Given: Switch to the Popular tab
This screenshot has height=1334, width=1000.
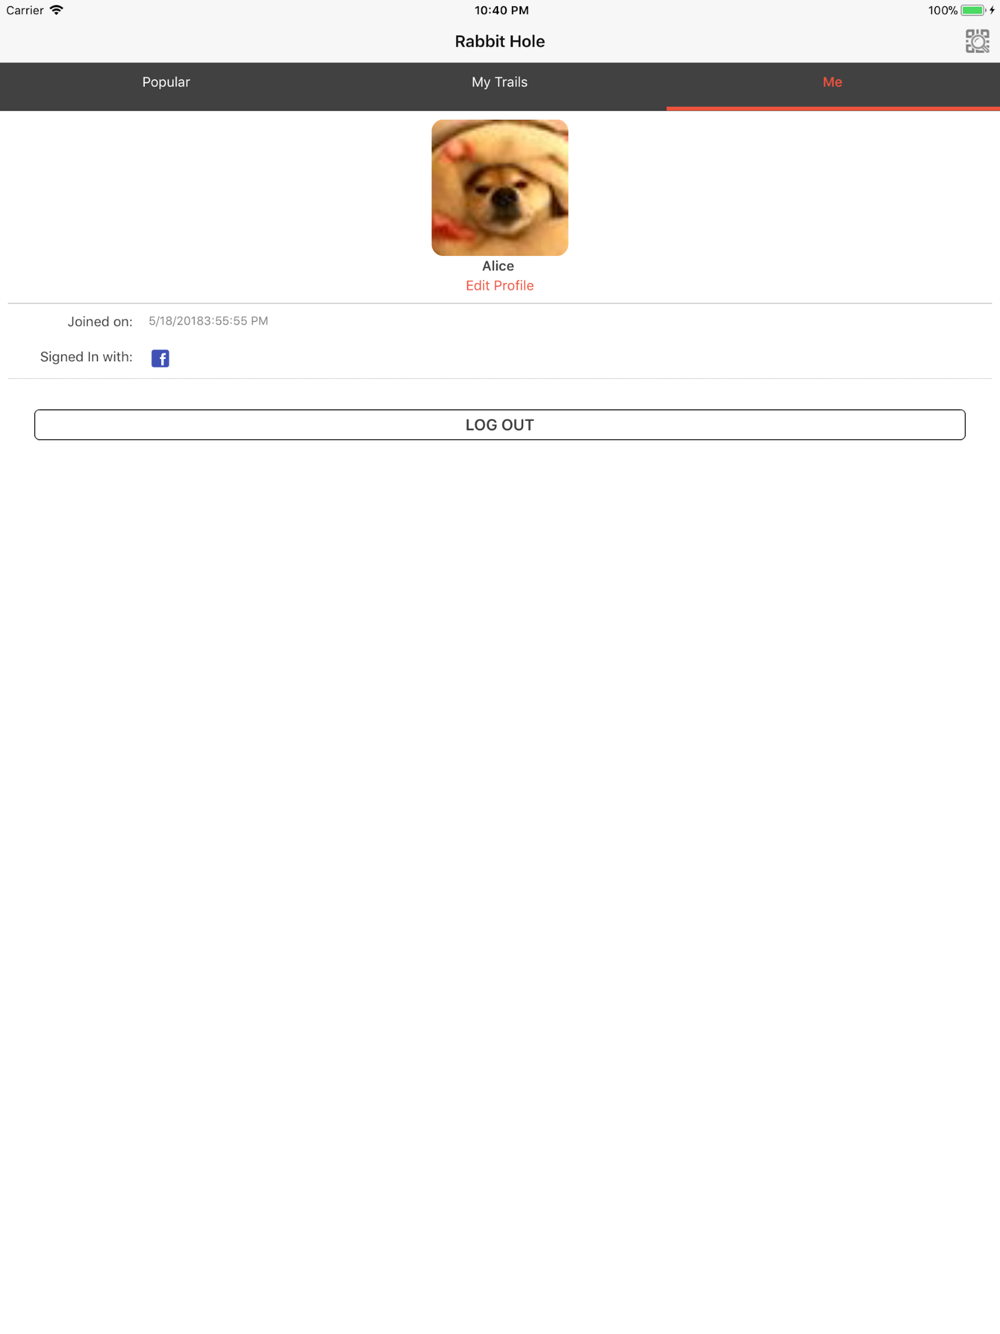Looking at the screenshot, I should click(166, 83).
